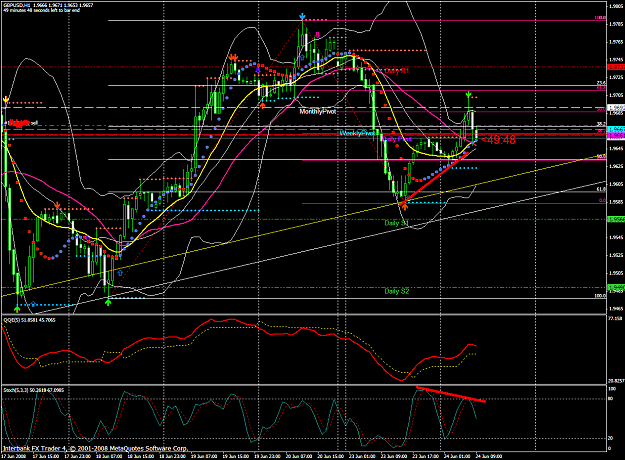Viewport: 625px width, 460px height.
Task: Click the 'minutes left to bar end' text
Action: (41, 10)
